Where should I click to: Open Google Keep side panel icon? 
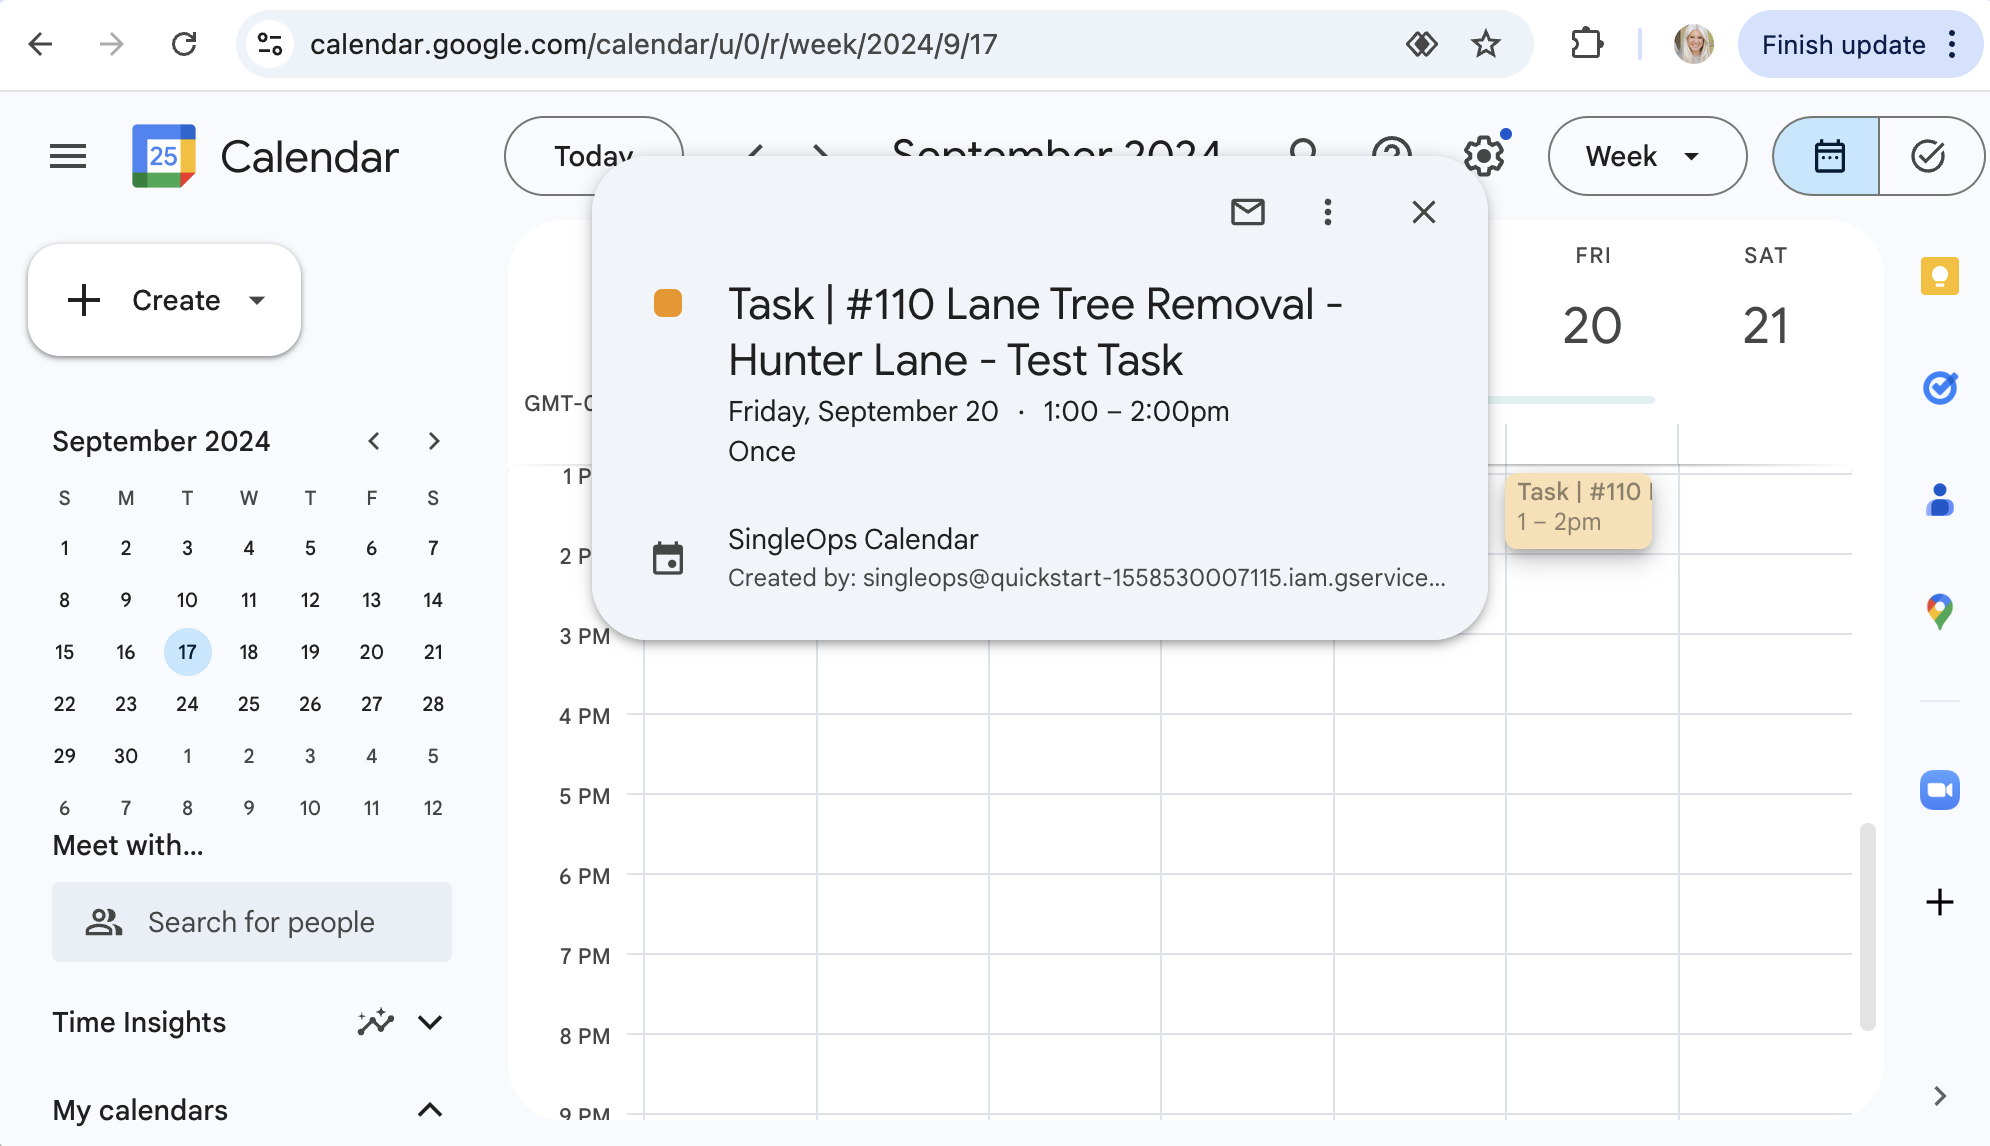[1939, 276]
